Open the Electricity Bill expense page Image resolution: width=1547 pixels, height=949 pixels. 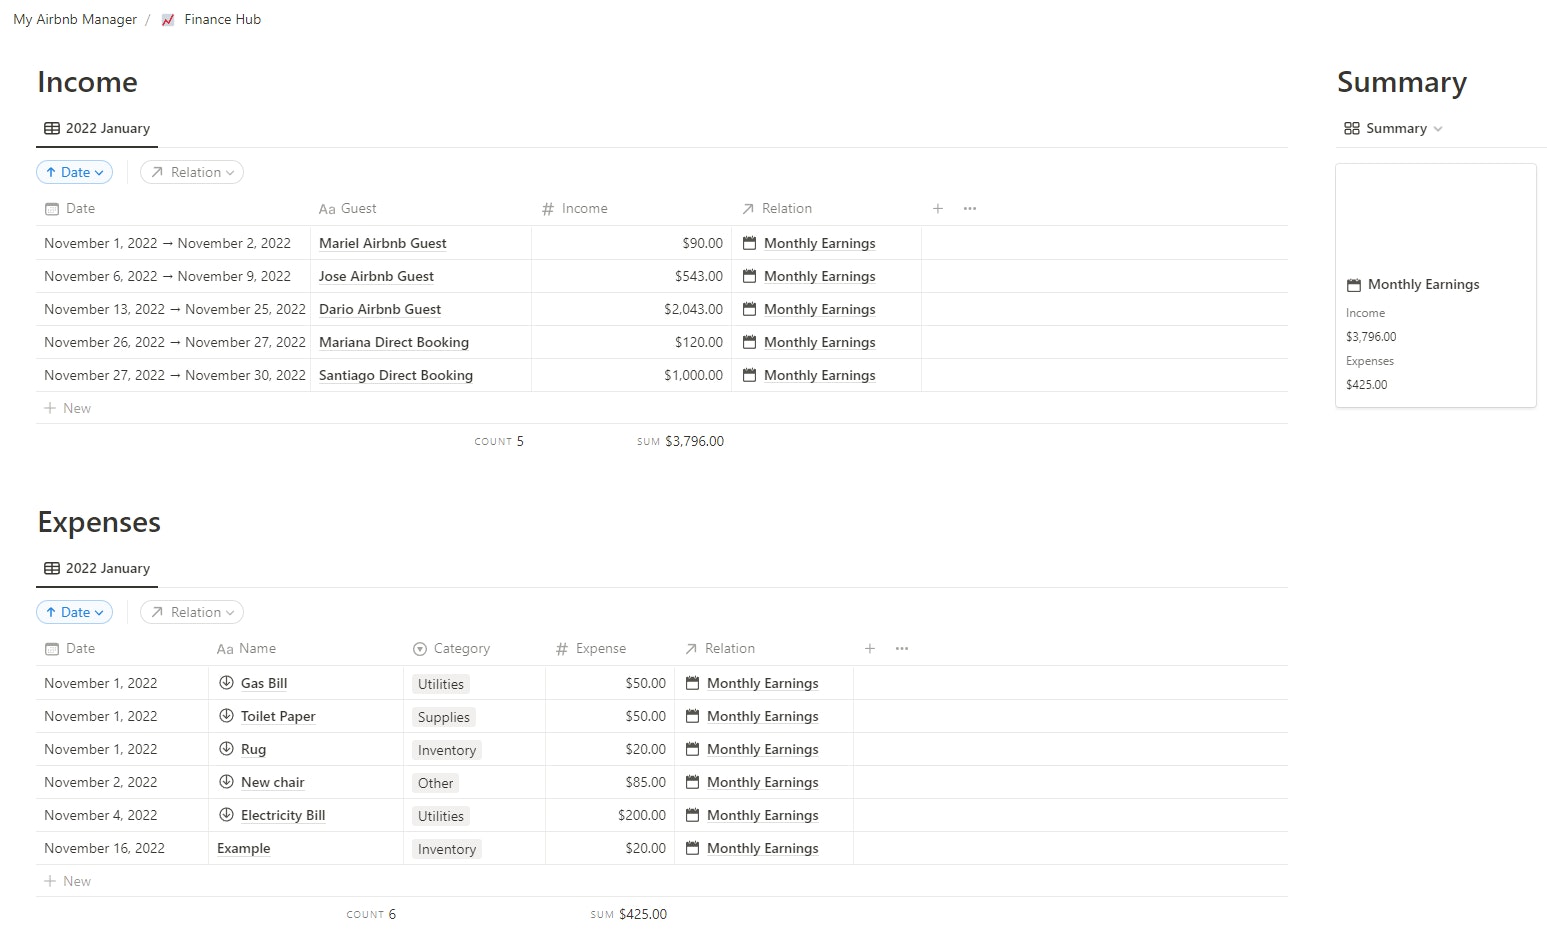283,815
